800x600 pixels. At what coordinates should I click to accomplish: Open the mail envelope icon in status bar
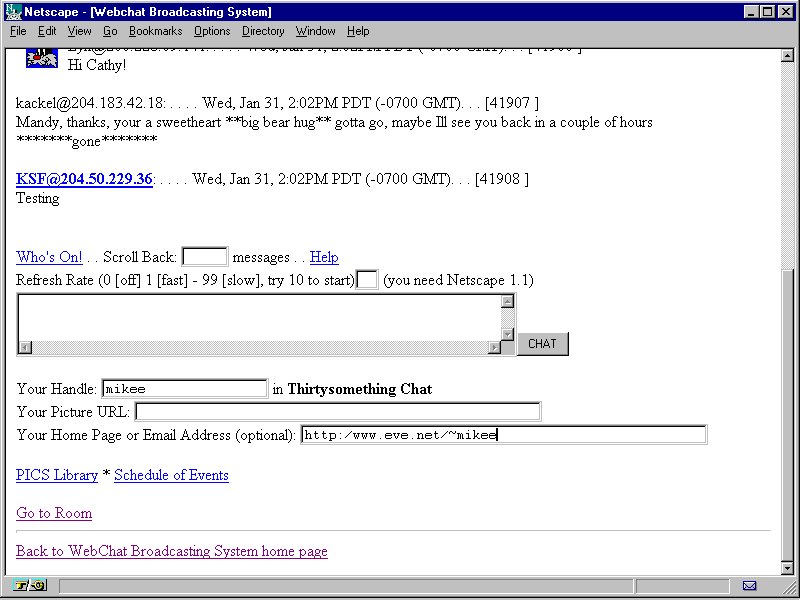click(749, 585)
